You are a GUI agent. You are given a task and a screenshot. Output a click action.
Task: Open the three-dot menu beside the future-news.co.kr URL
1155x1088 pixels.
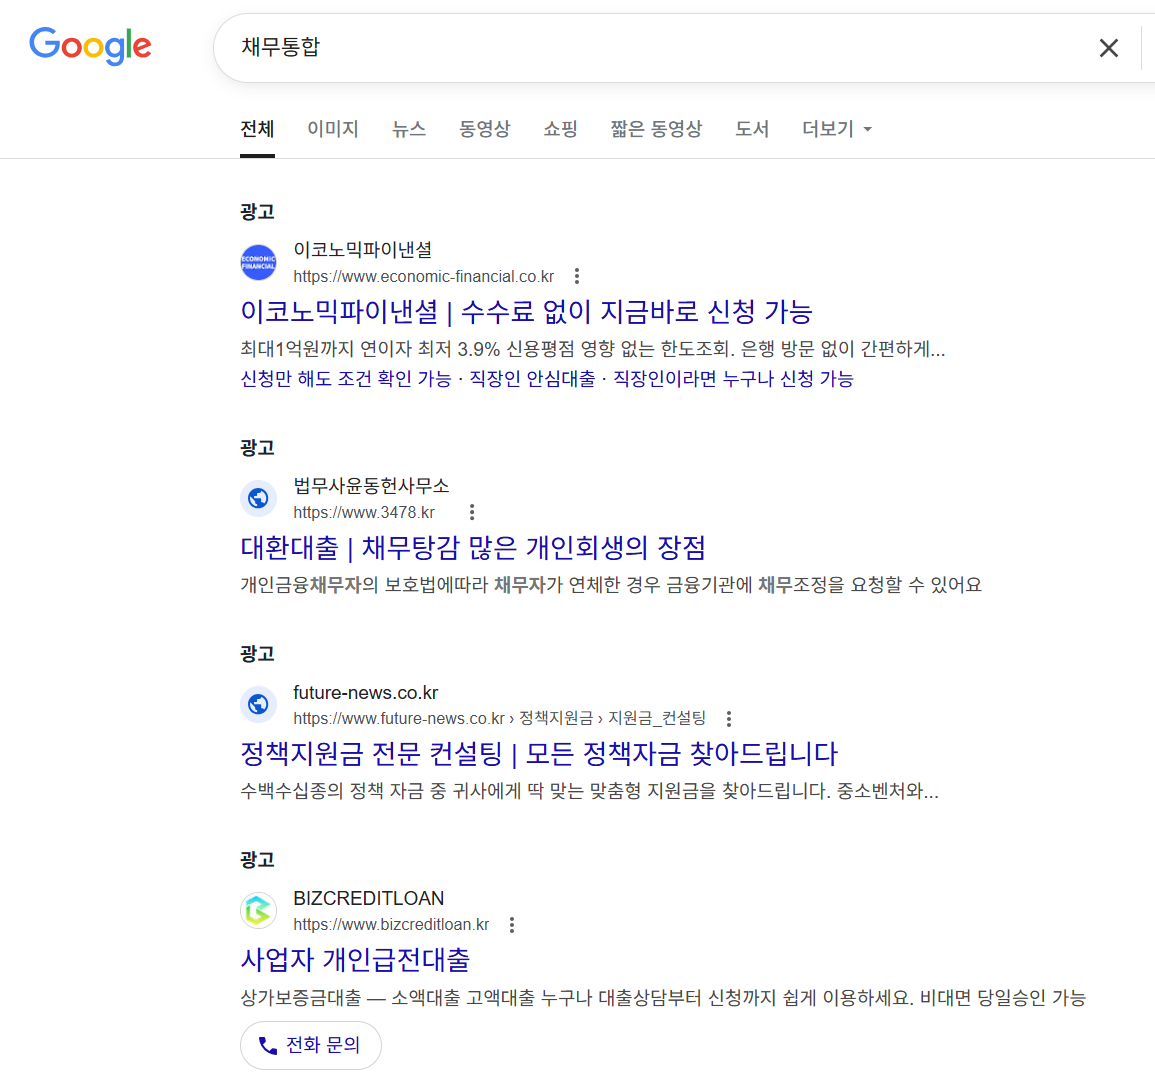point(729,718)
